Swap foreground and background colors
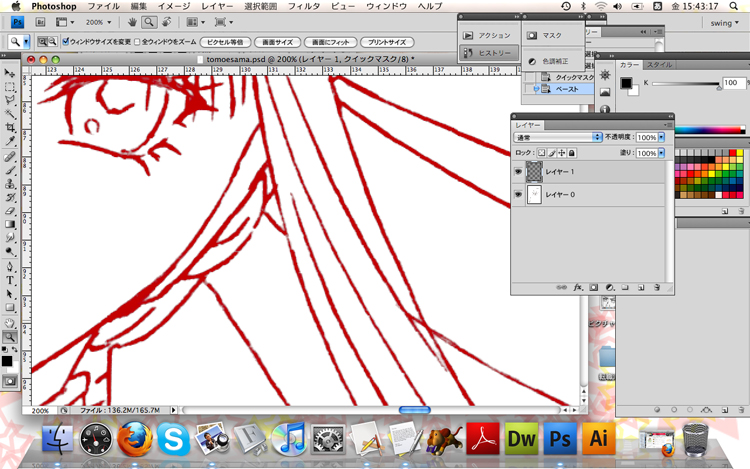Screen dimensions: 750x469 [14, 350]
